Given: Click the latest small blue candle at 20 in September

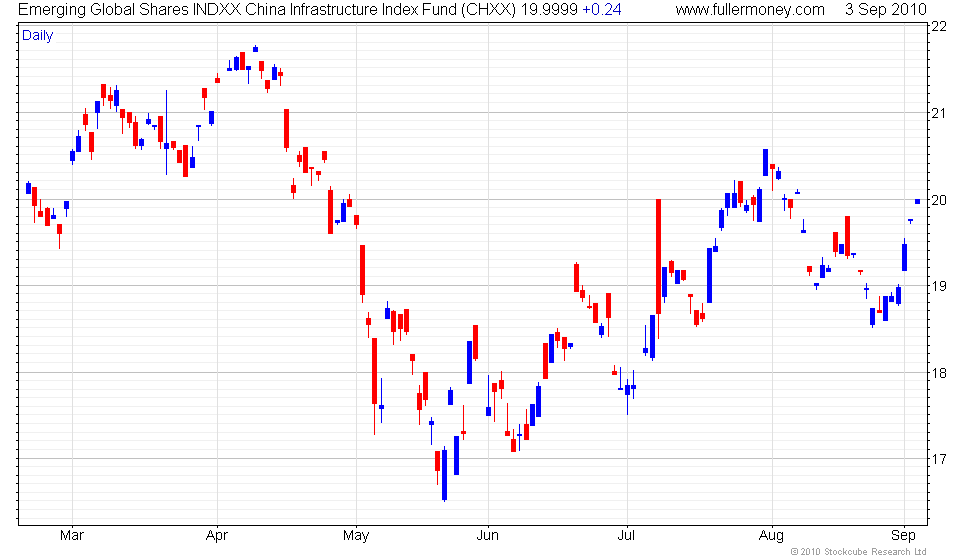Looking at the screenshot, I should (918, 201).
